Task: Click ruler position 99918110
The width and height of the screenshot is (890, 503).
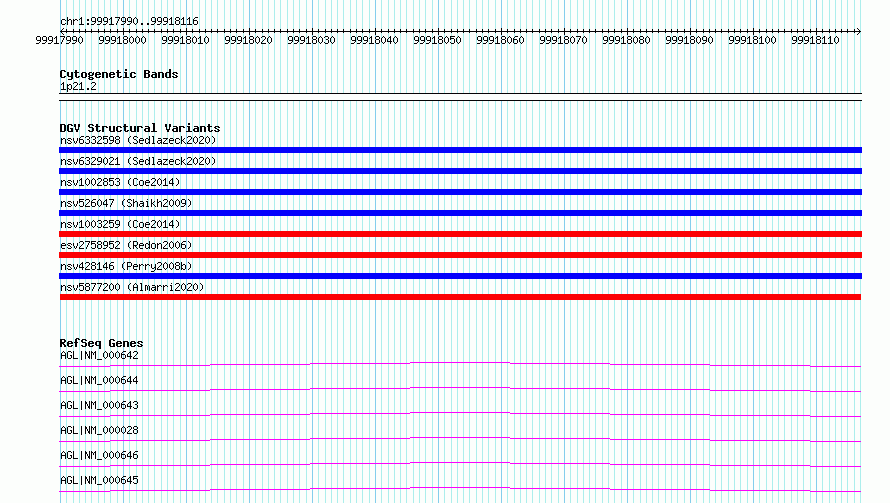Action: pyautogui.click(x=815, y=40)
